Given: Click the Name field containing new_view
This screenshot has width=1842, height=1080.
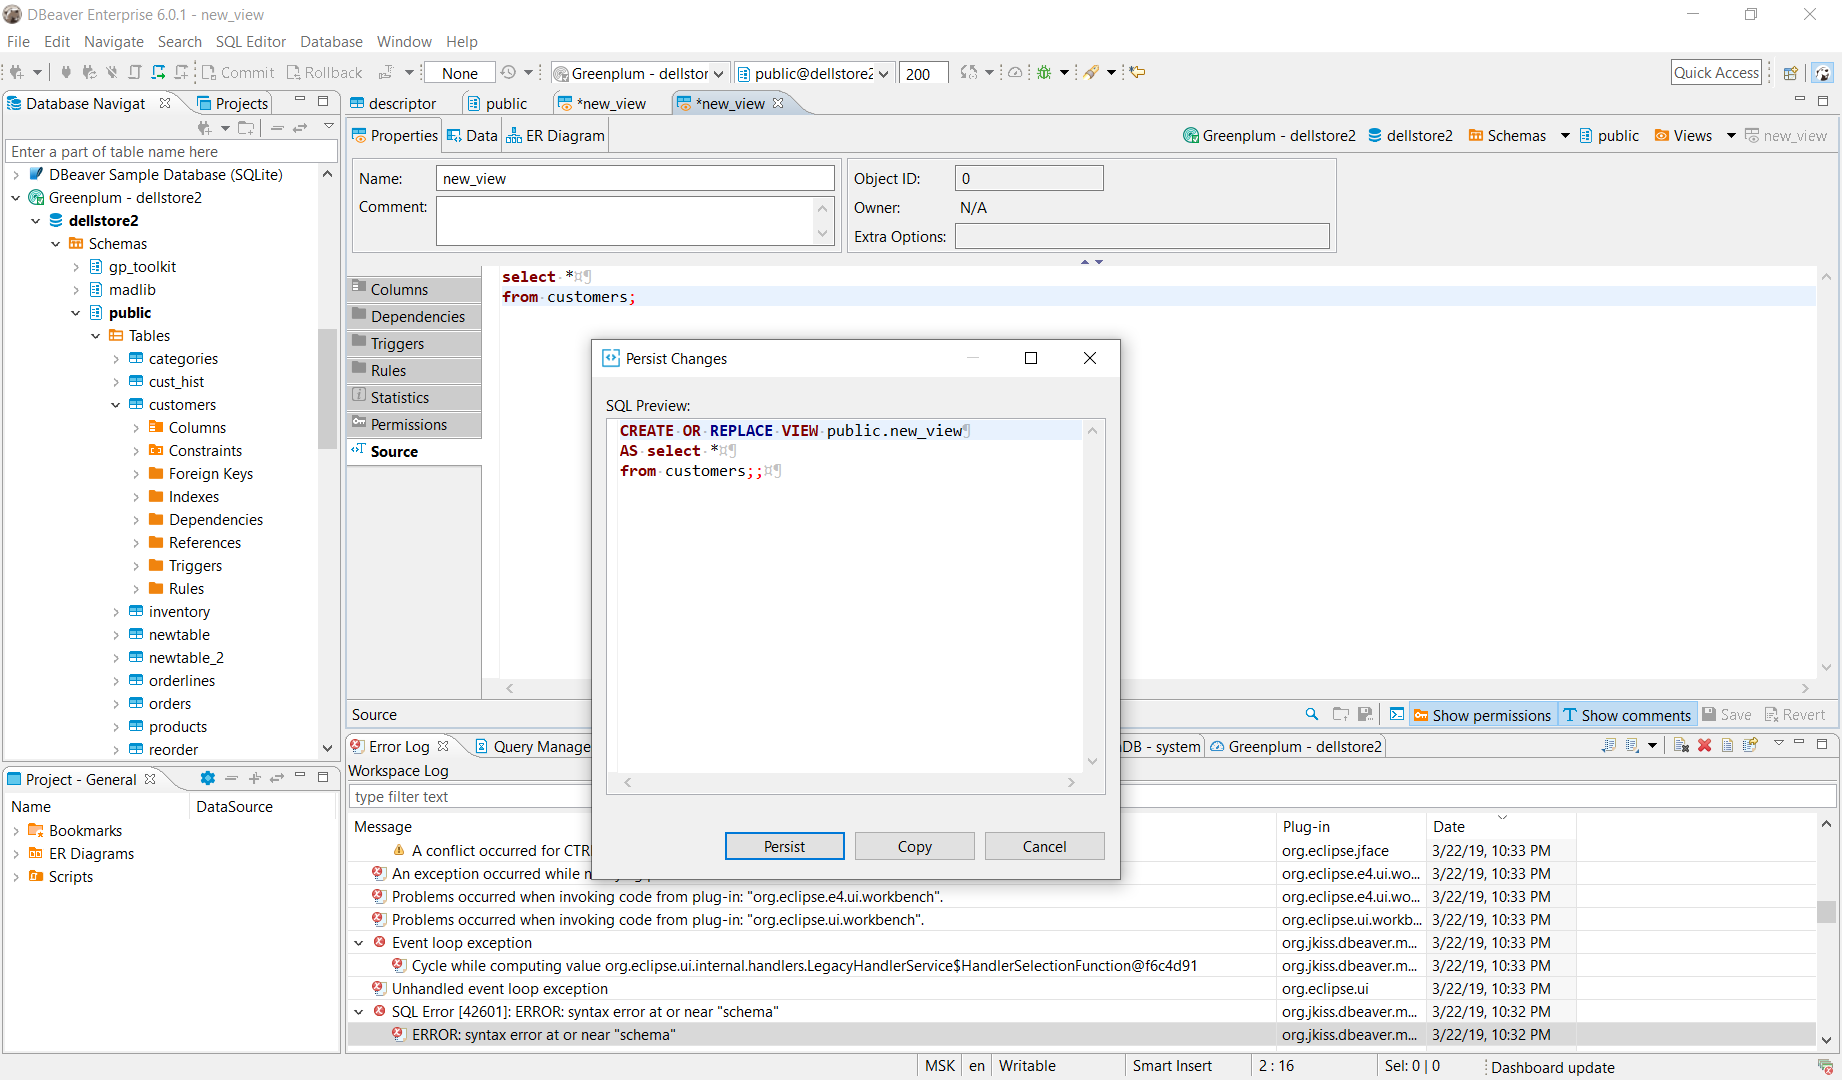Looking at the screenshot, I should point(635,178).
